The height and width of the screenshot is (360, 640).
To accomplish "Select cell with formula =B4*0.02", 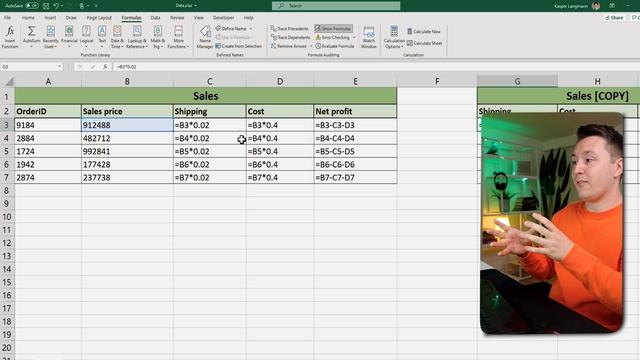I will click(209, 138).
